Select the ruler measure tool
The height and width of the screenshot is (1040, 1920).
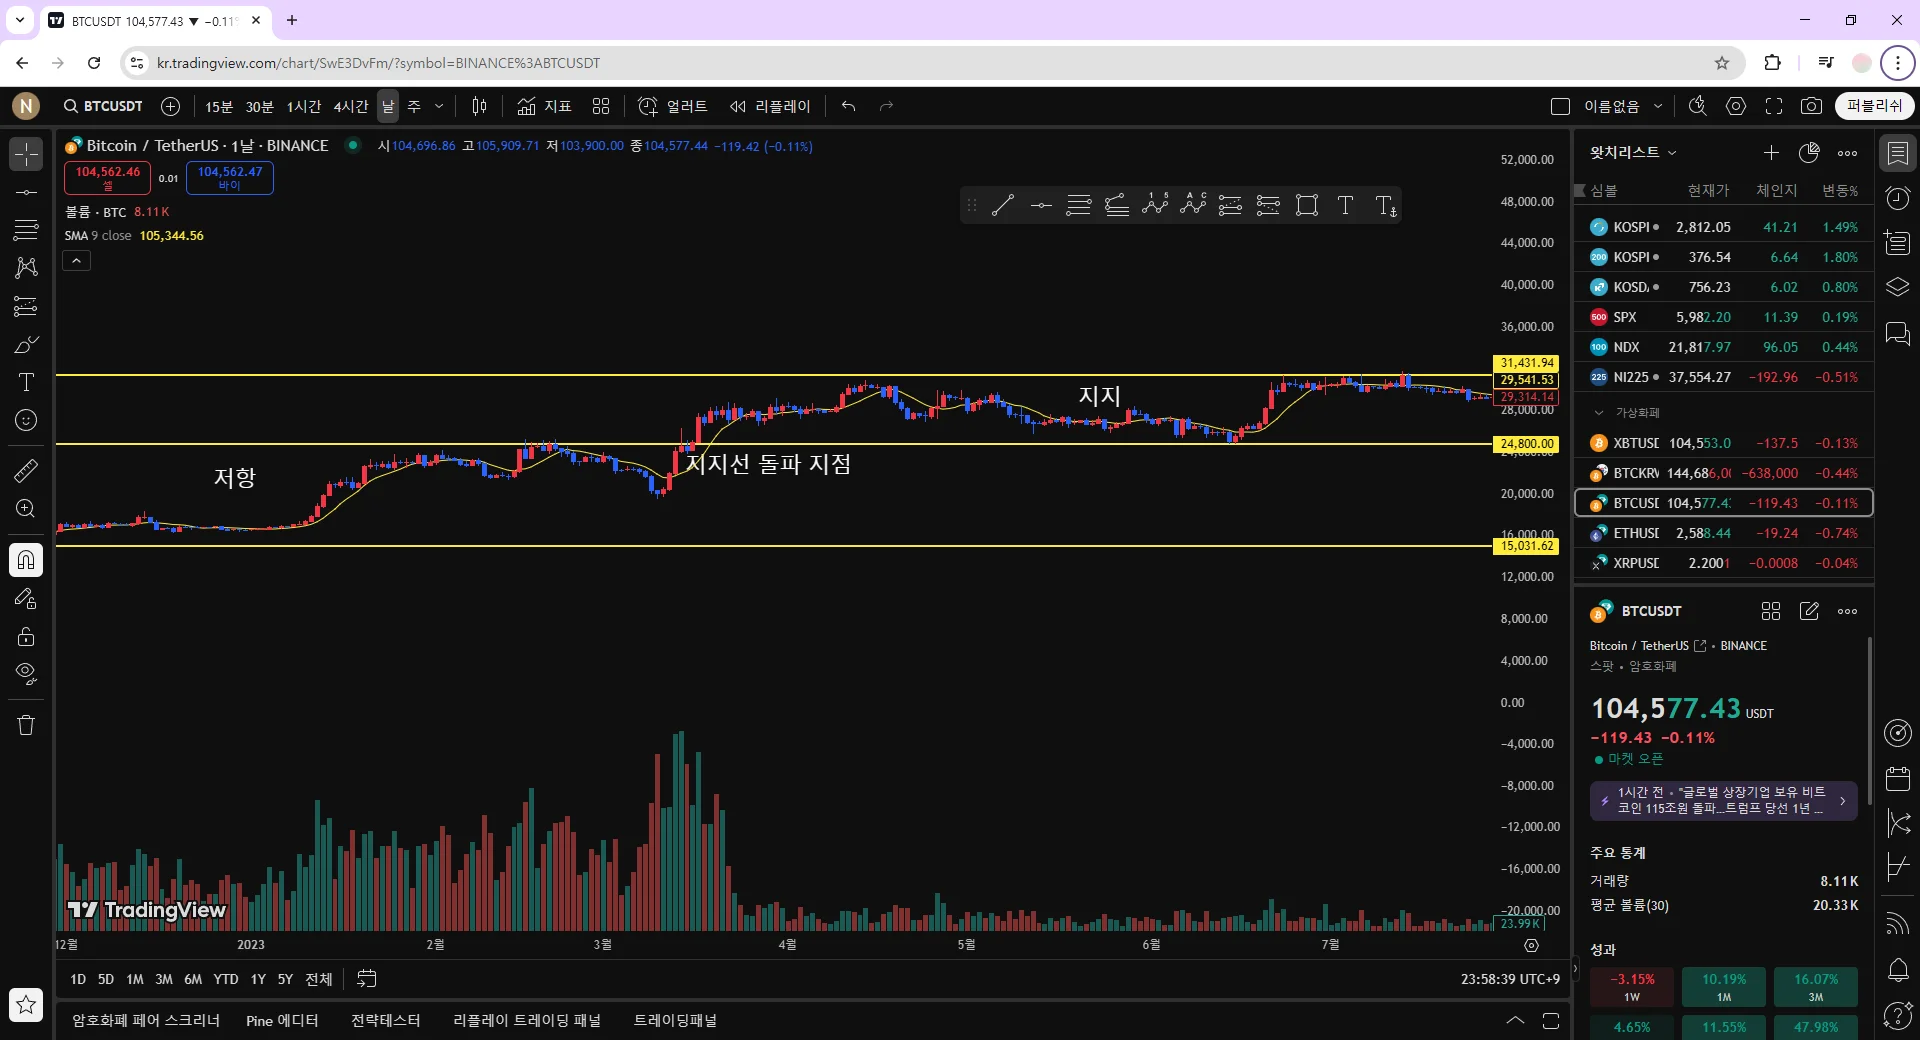click(26, 470)
